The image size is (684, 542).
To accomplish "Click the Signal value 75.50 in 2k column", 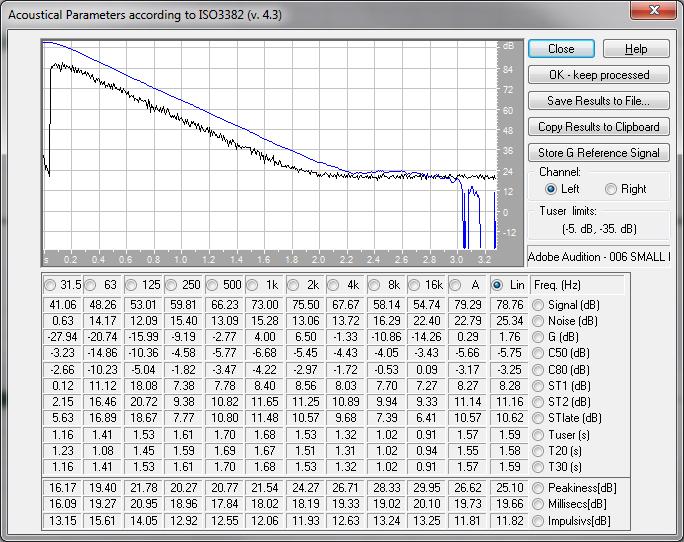I will pos(305,305).
